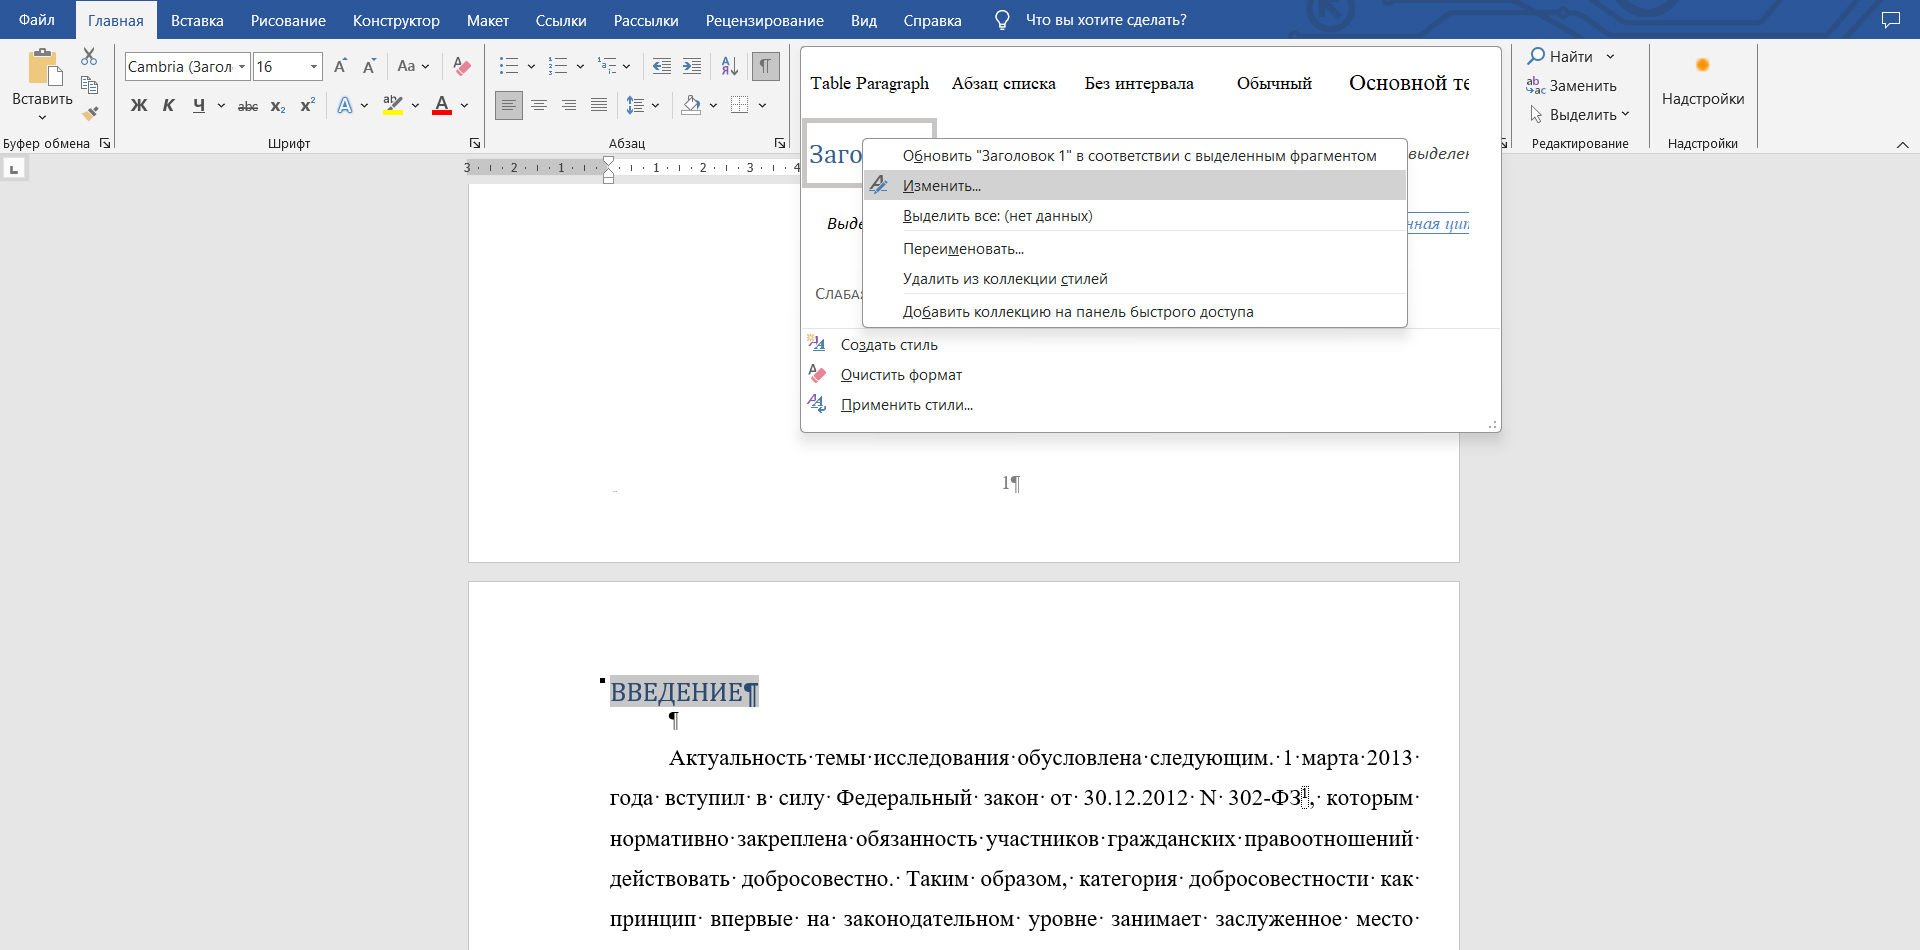Activate the Format Painter brush
Screen dimensions: 1920x950
[89, 114]
